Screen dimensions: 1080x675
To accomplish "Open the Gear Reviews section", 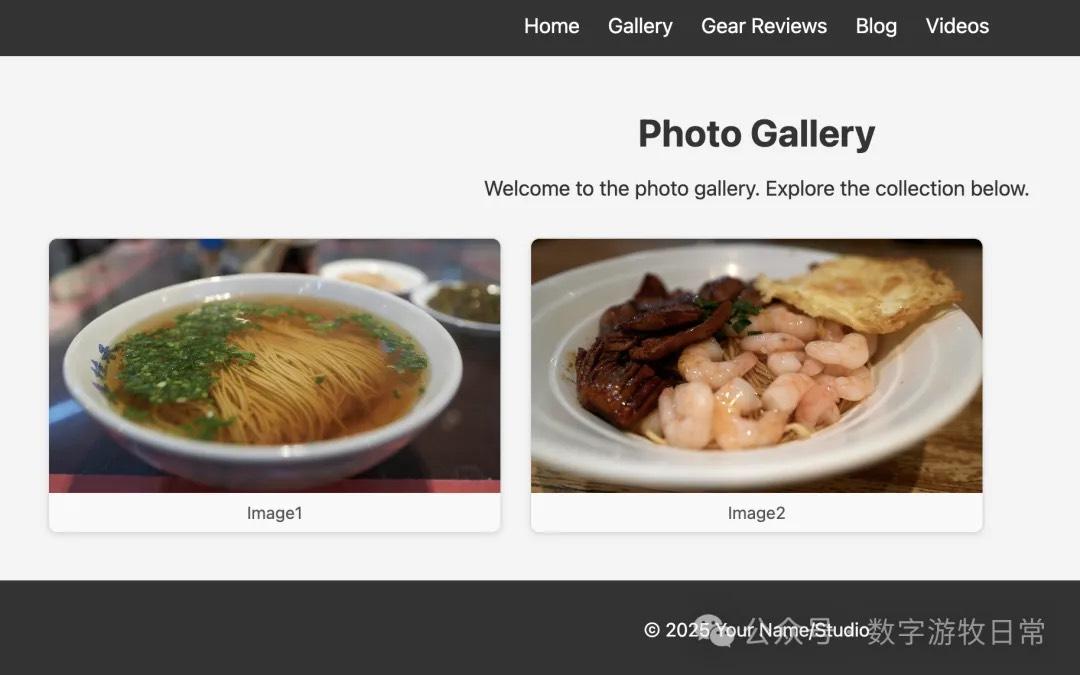I will point(764,26).
